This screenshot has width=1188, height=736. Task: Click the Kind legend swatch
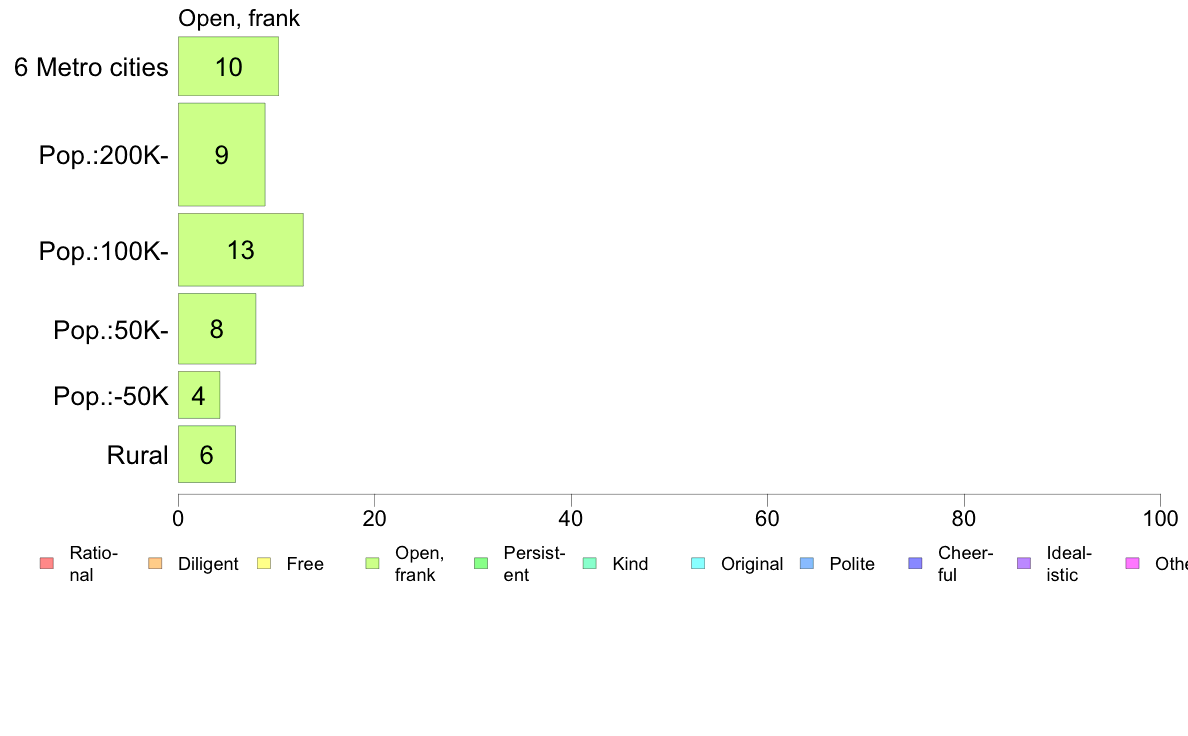pyautogui.click(x=589, y=563)
